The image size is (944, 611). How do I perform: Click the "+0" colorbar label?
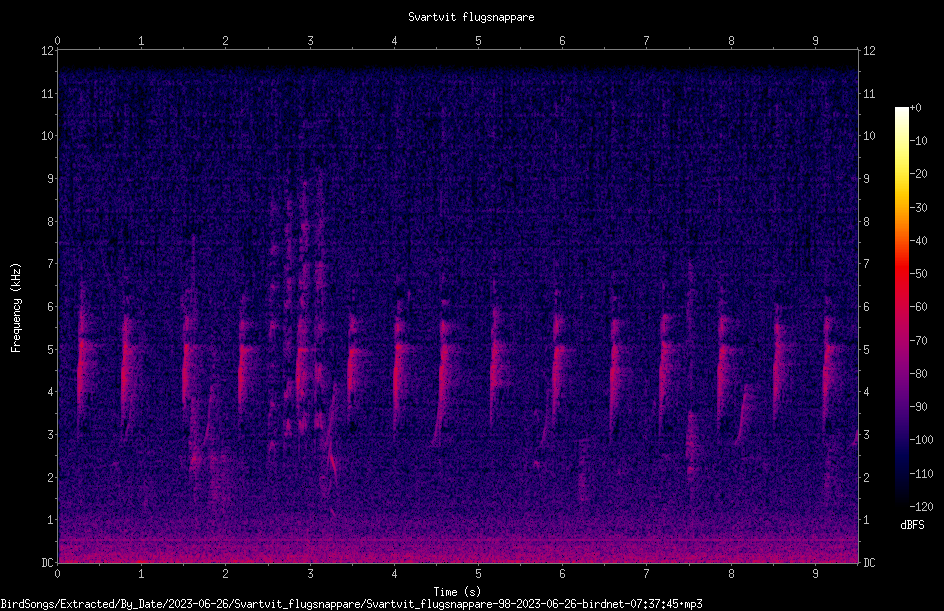click(915, 108)
